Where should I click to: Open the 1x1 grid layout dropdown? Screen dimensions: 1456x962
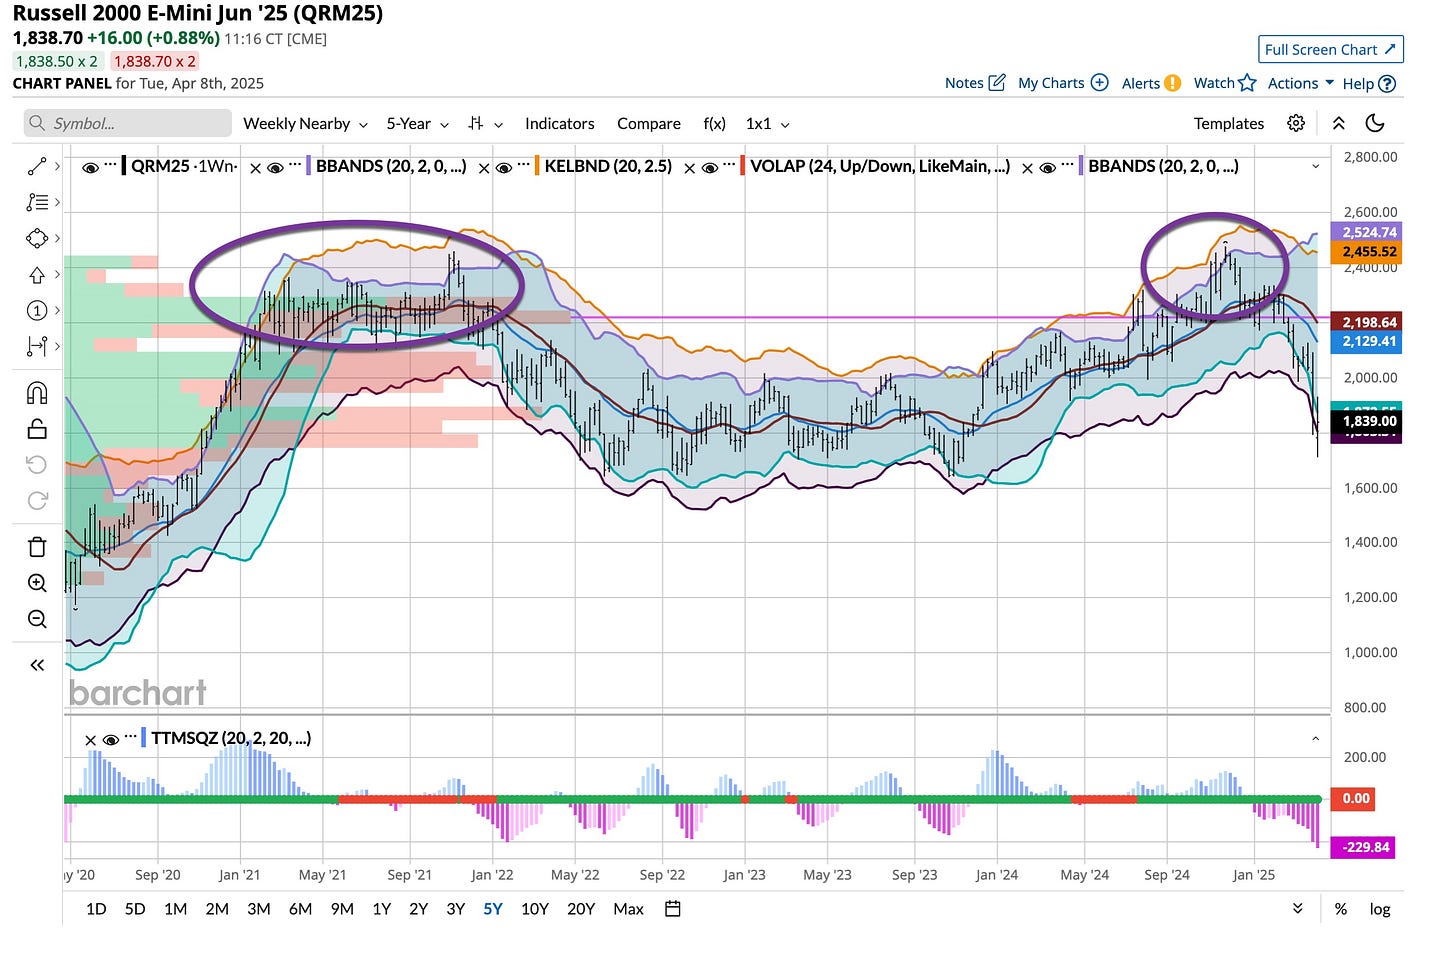(x=767, y=123)
